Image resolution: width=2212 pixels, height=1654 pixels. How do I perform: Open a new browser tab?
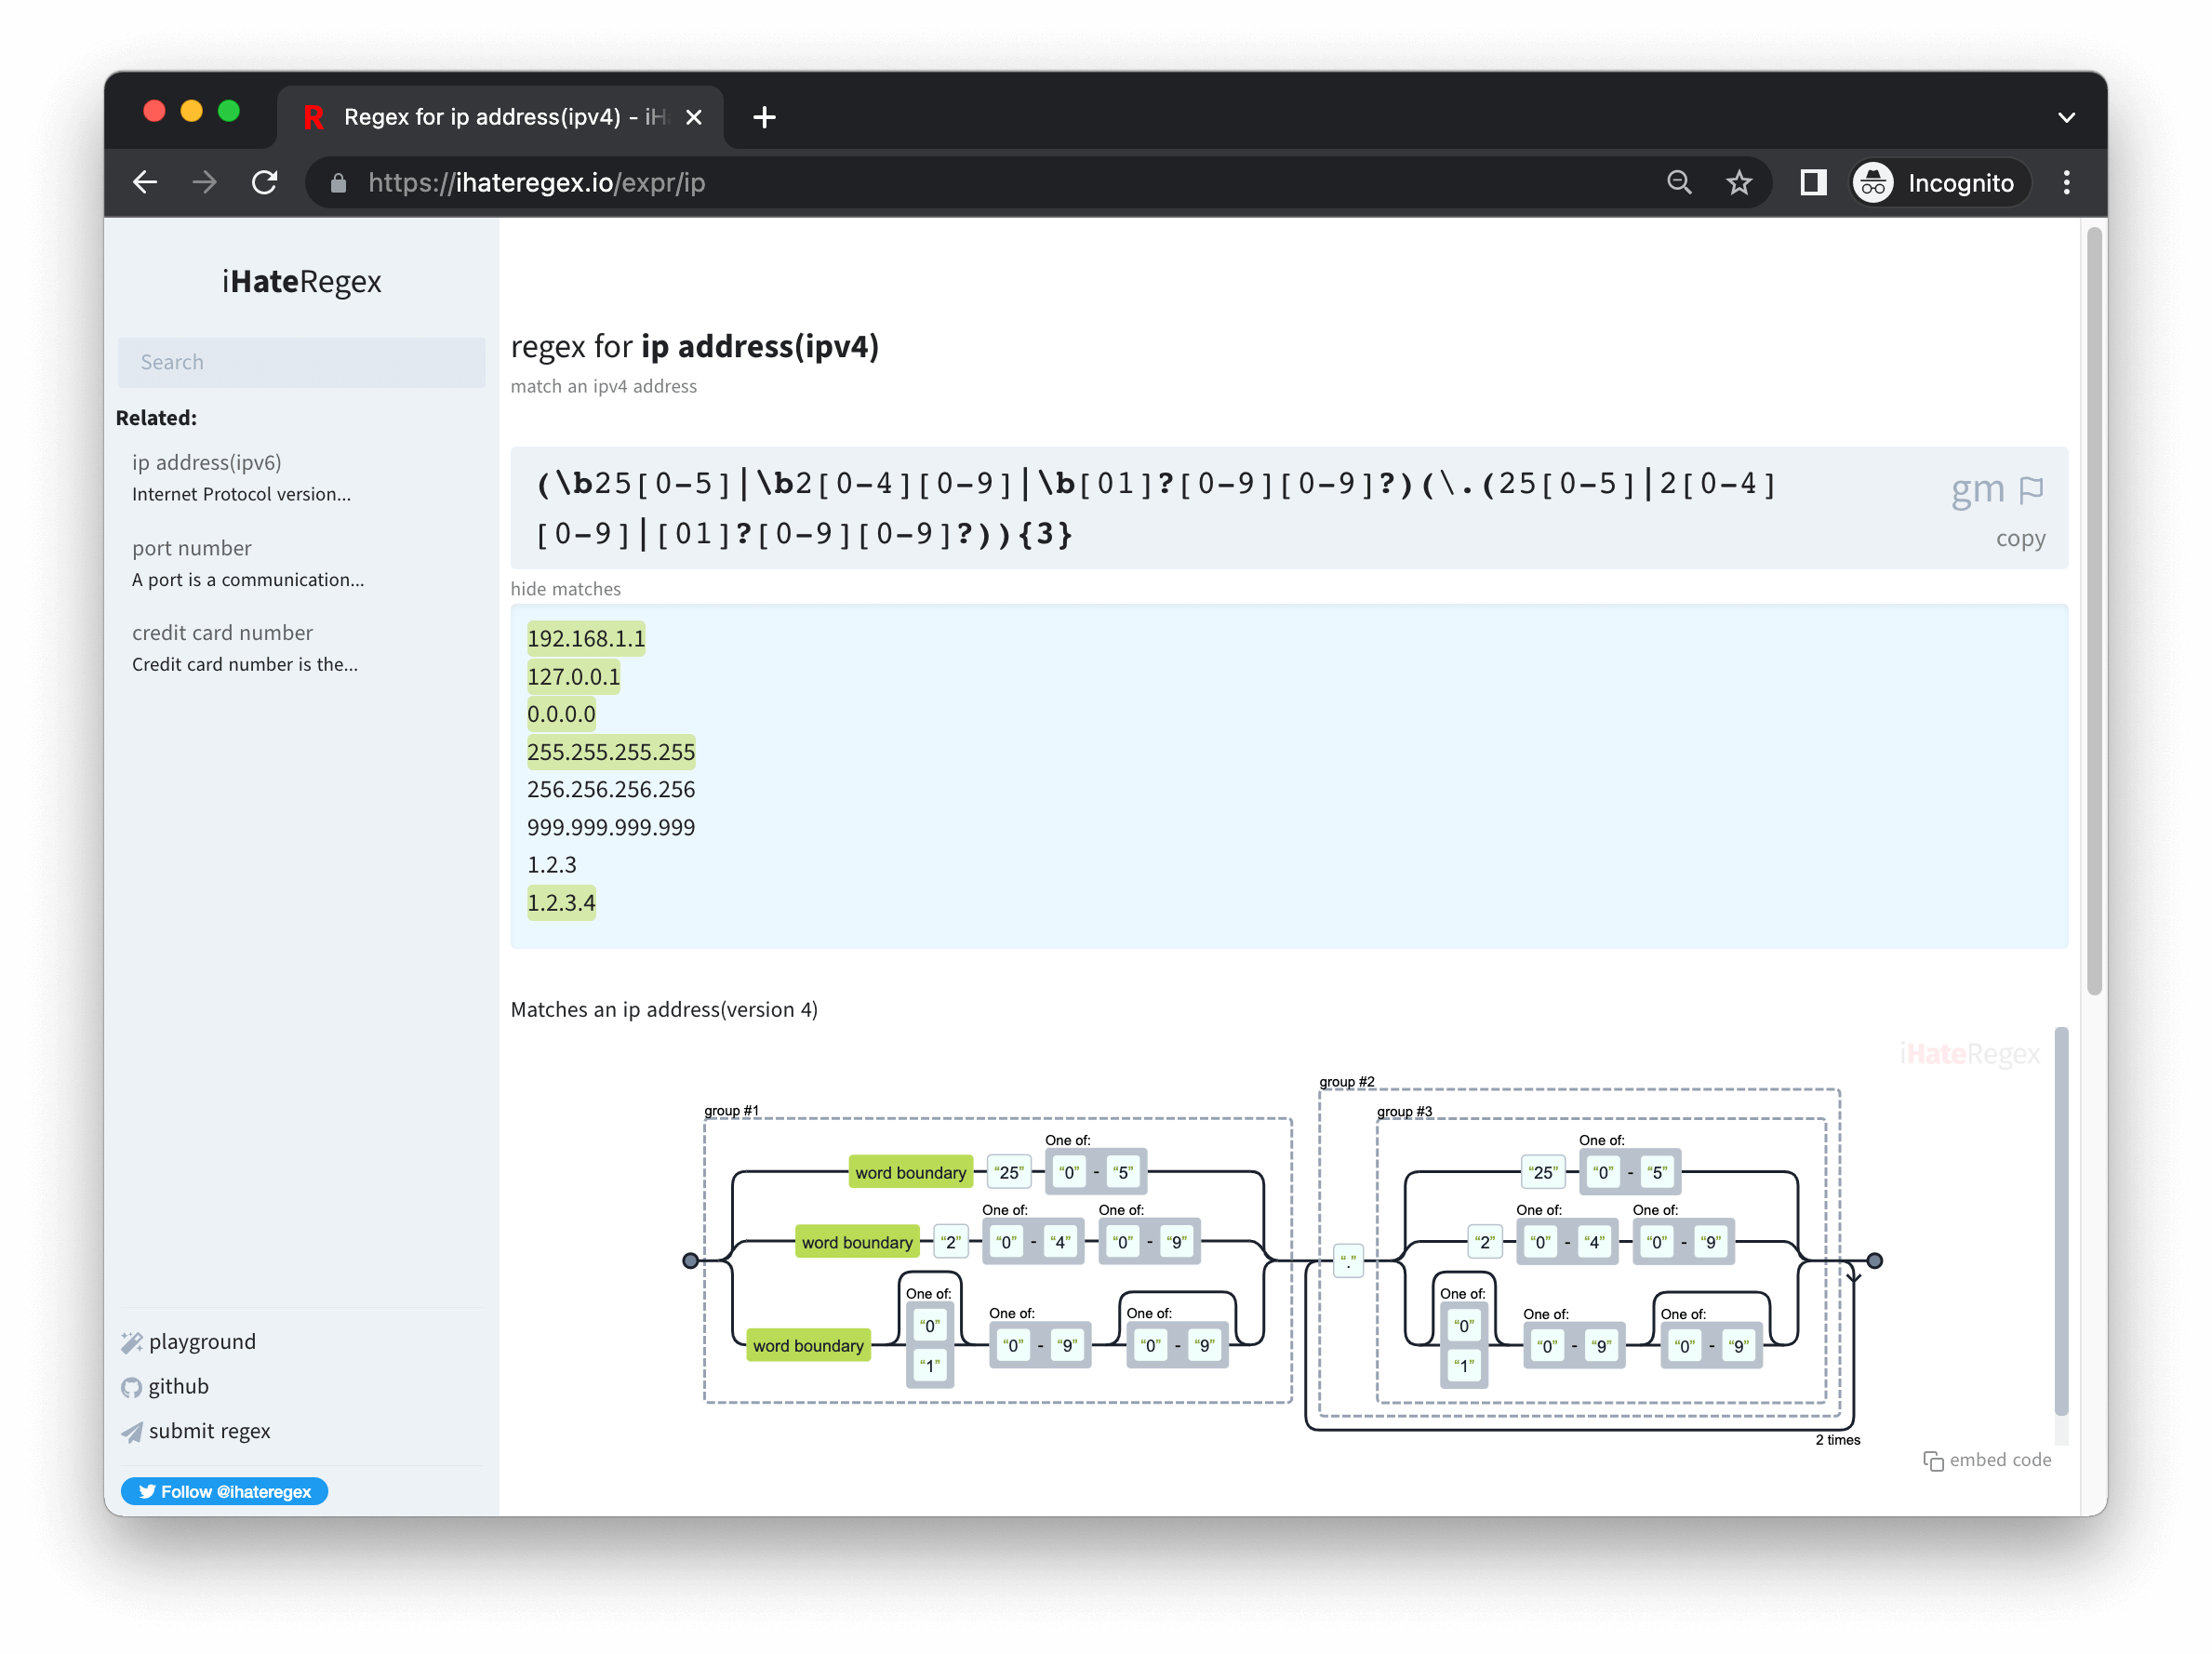764,118
